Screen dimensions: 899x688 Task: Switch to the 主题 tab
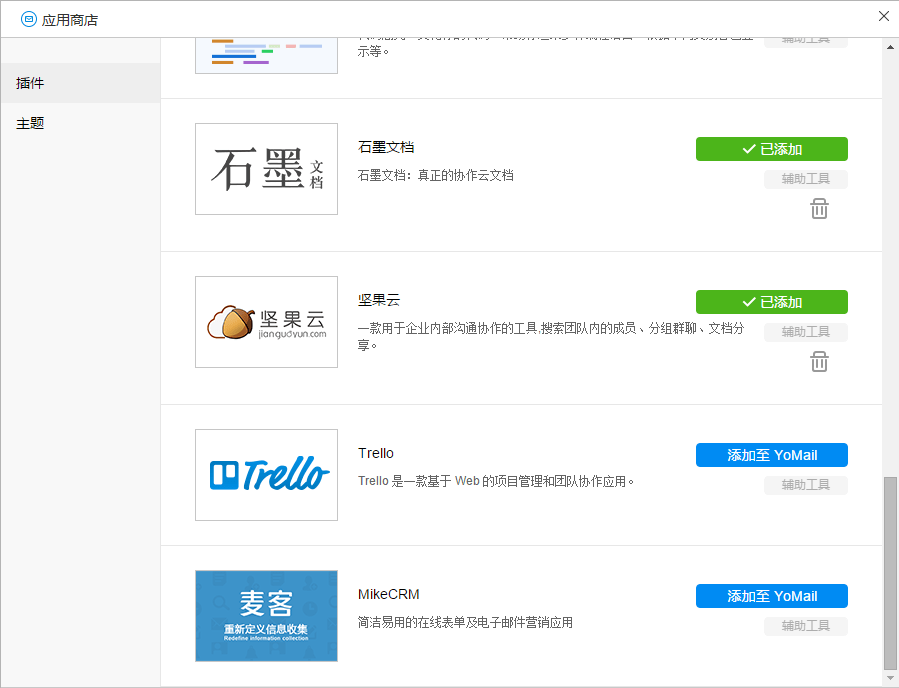80,123
